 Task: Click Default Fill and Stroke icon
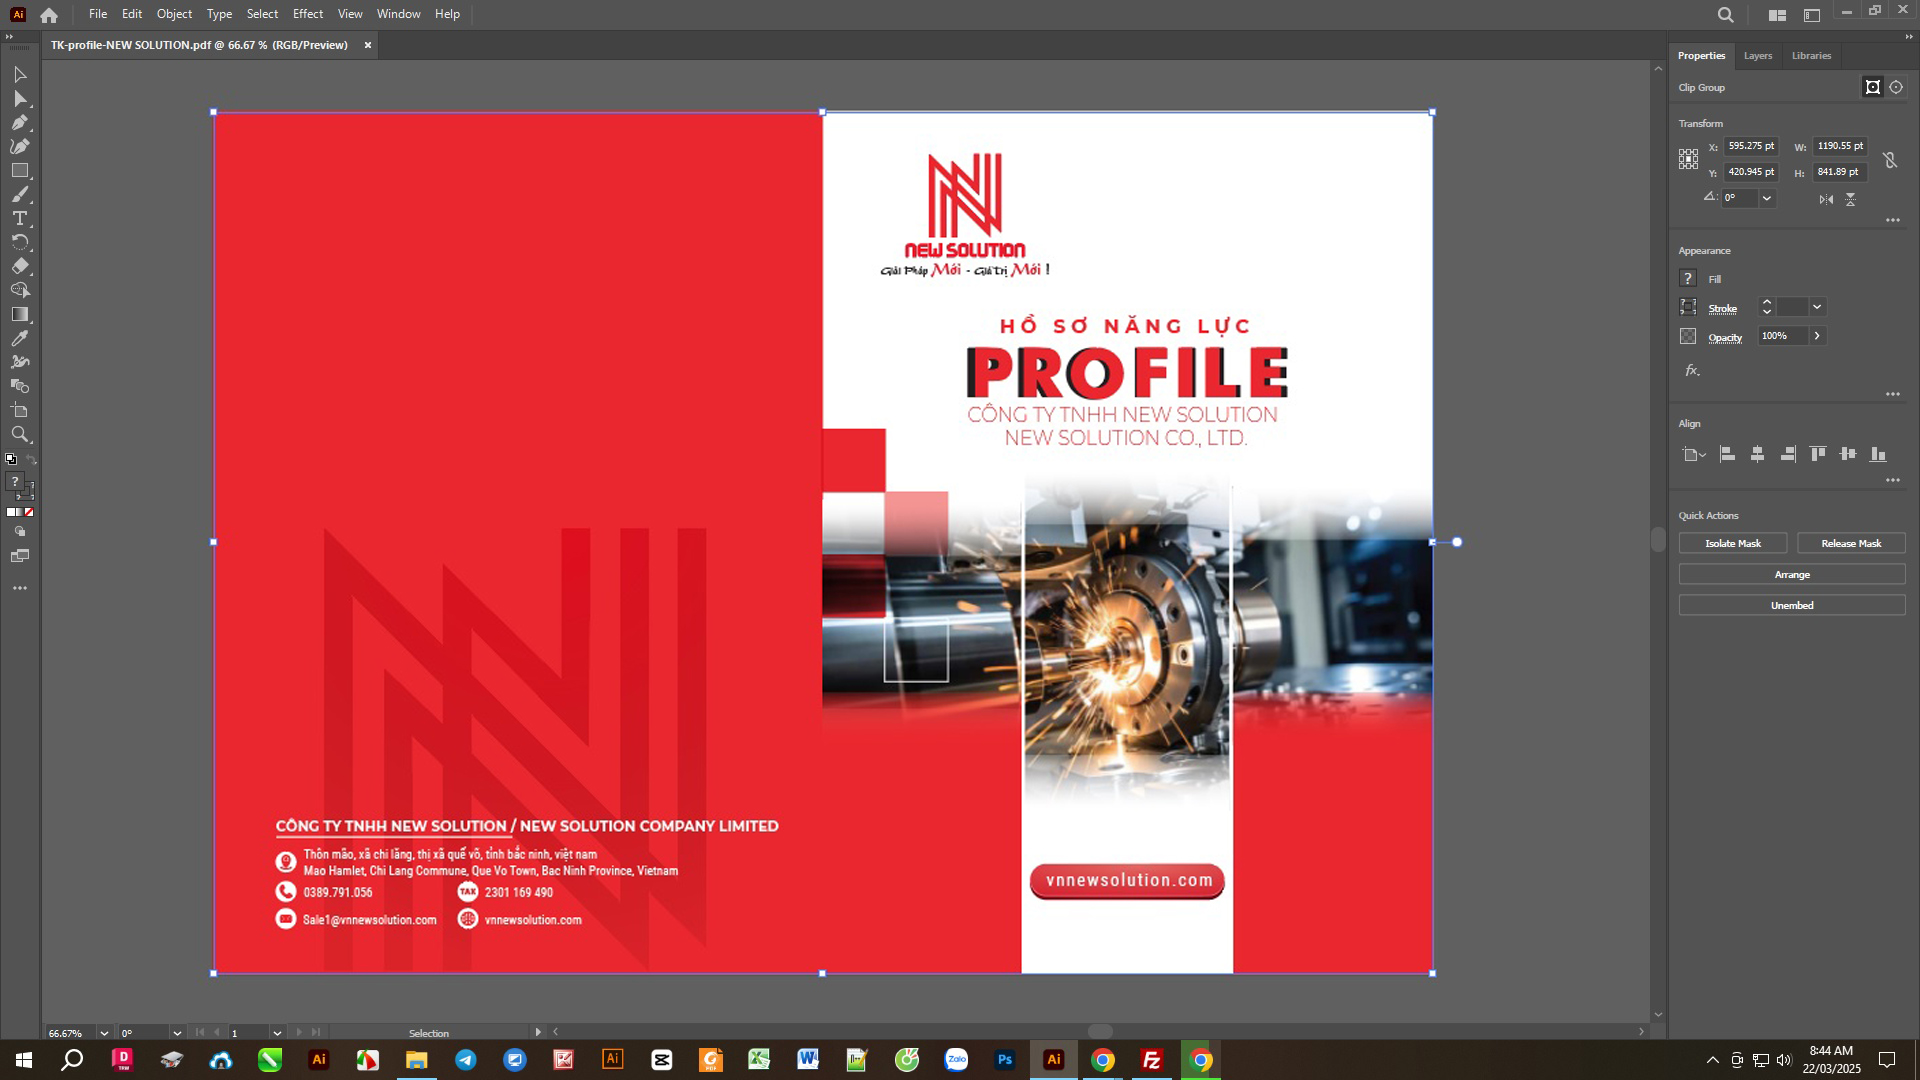[x=11, y=460]
